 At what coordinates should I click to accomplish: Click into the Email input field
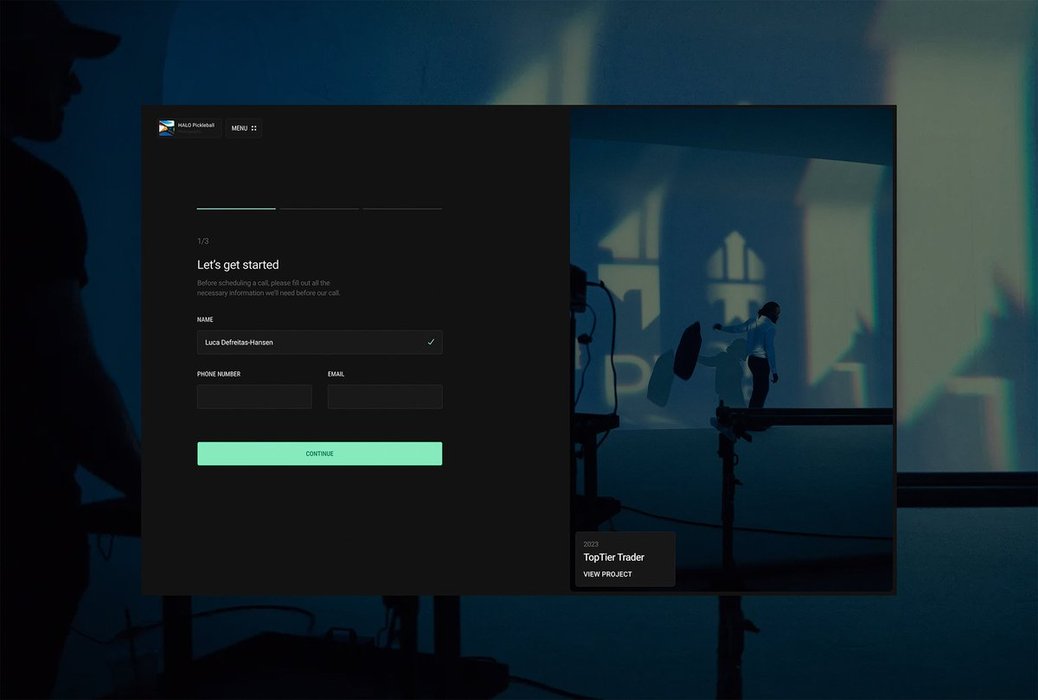pos(385,397)
